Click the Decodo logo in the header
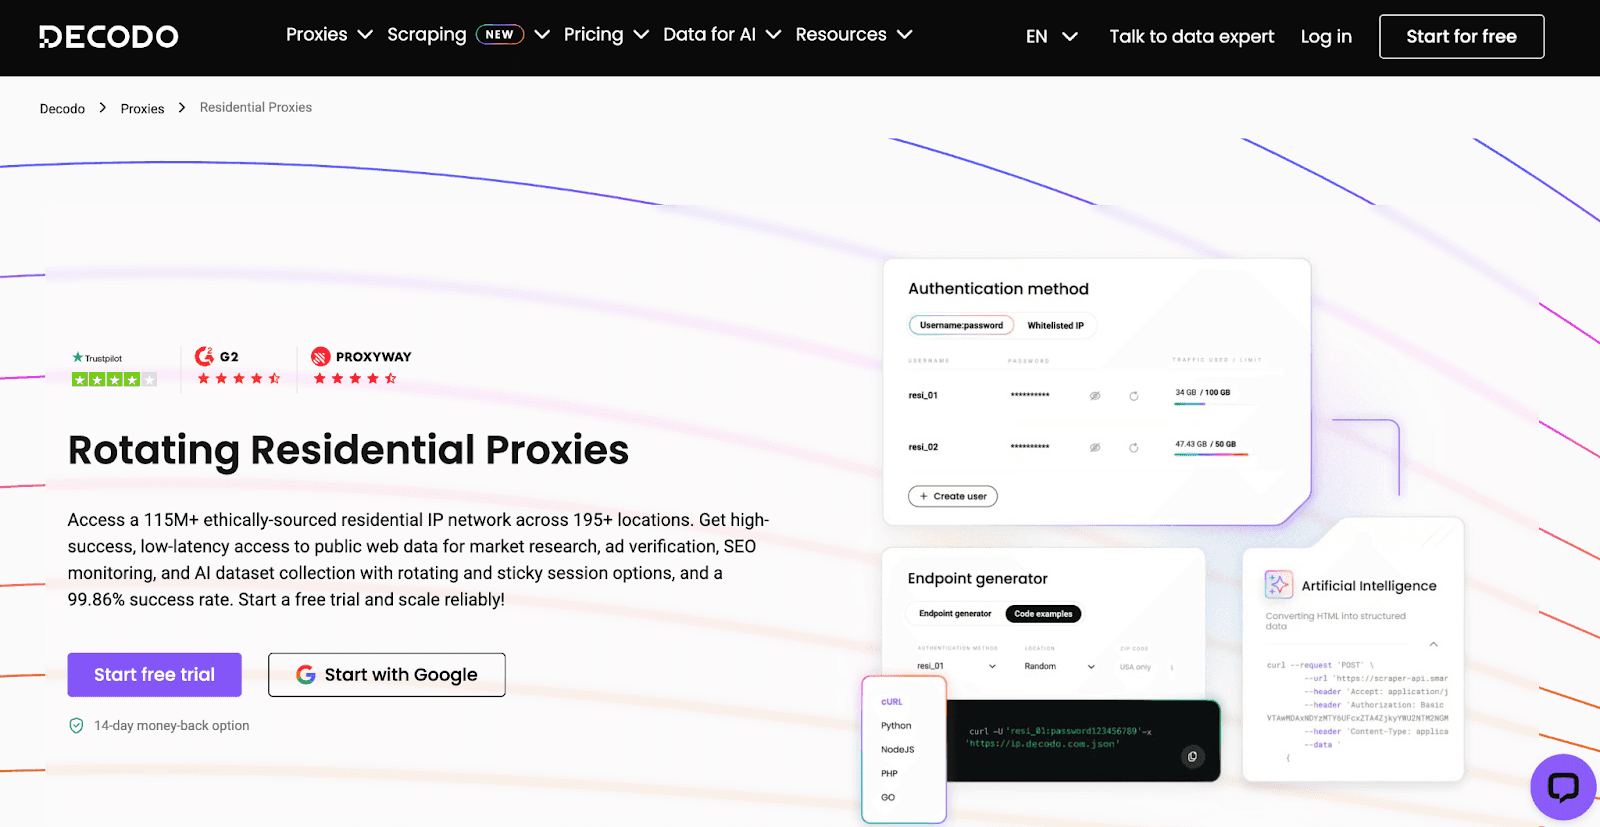Screen dimensions: 1600x827 click(108, 37)
